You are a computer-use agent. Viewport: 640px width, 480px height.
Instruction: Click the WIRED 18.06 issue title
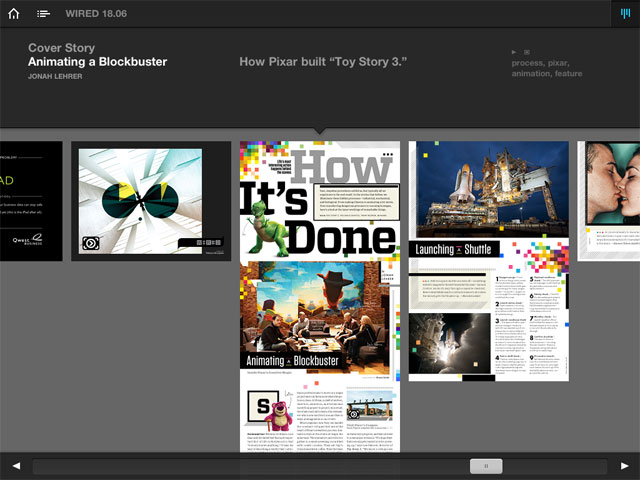[x=96, y=13]
